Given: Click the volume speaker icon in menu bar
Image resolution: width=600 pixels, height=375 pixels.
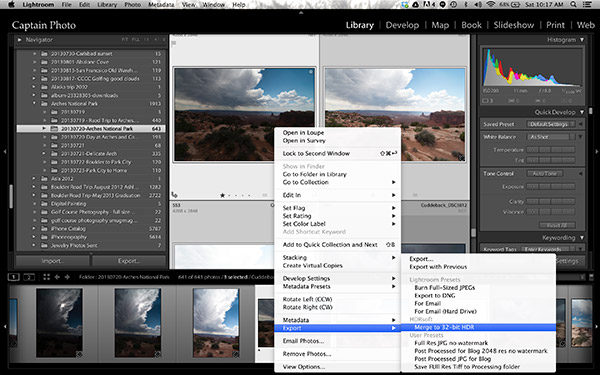Looking at the screenshot, I should tap(478, 5).
